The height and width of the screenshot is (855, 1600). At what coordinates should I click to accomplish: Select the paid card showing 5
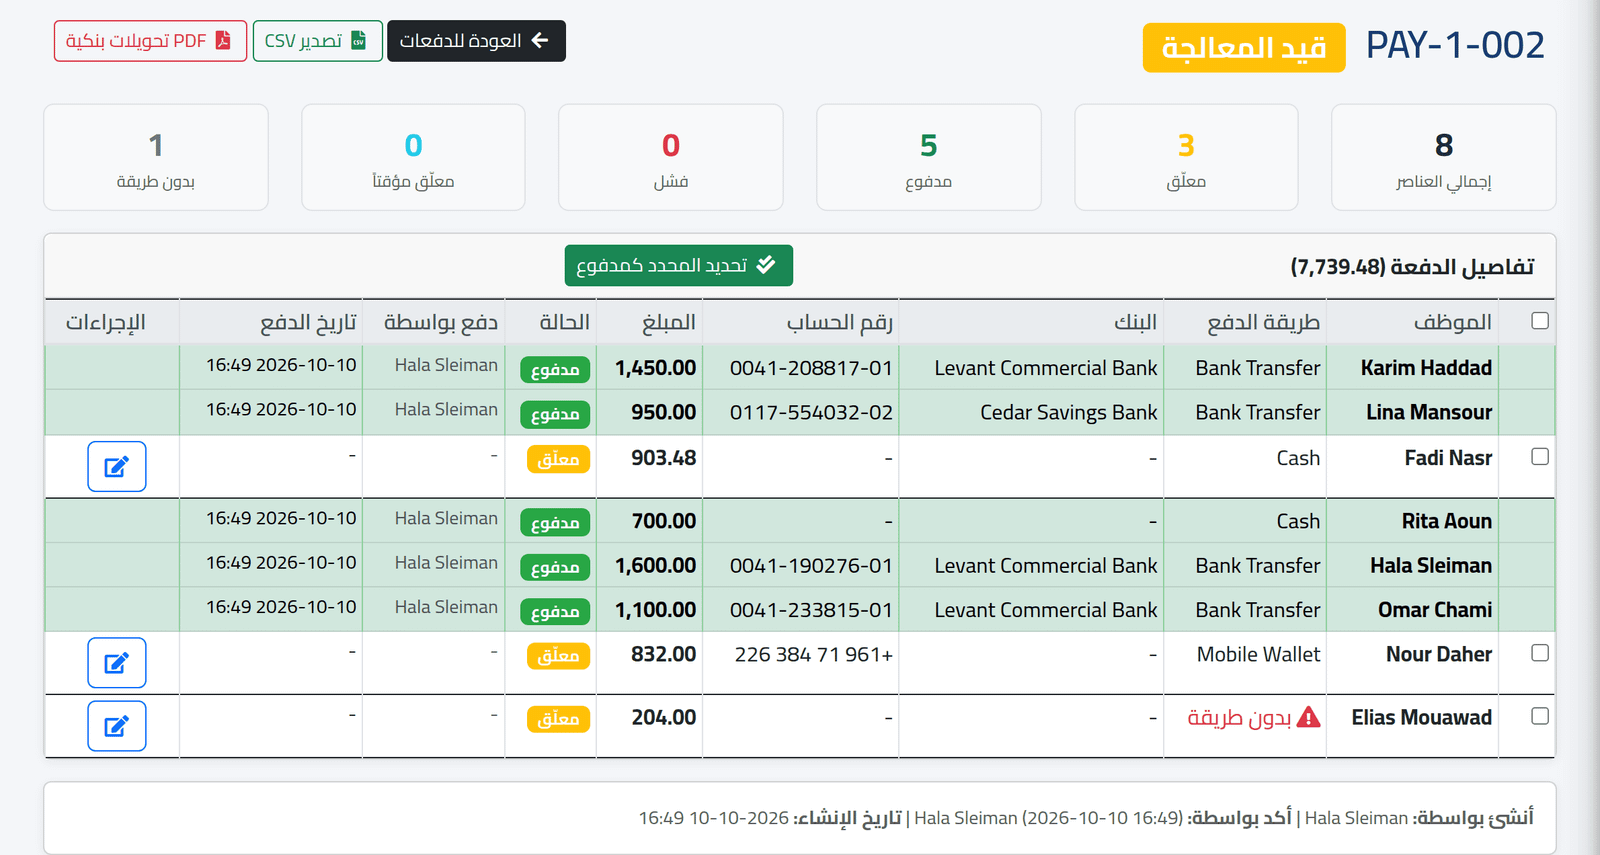928,157
